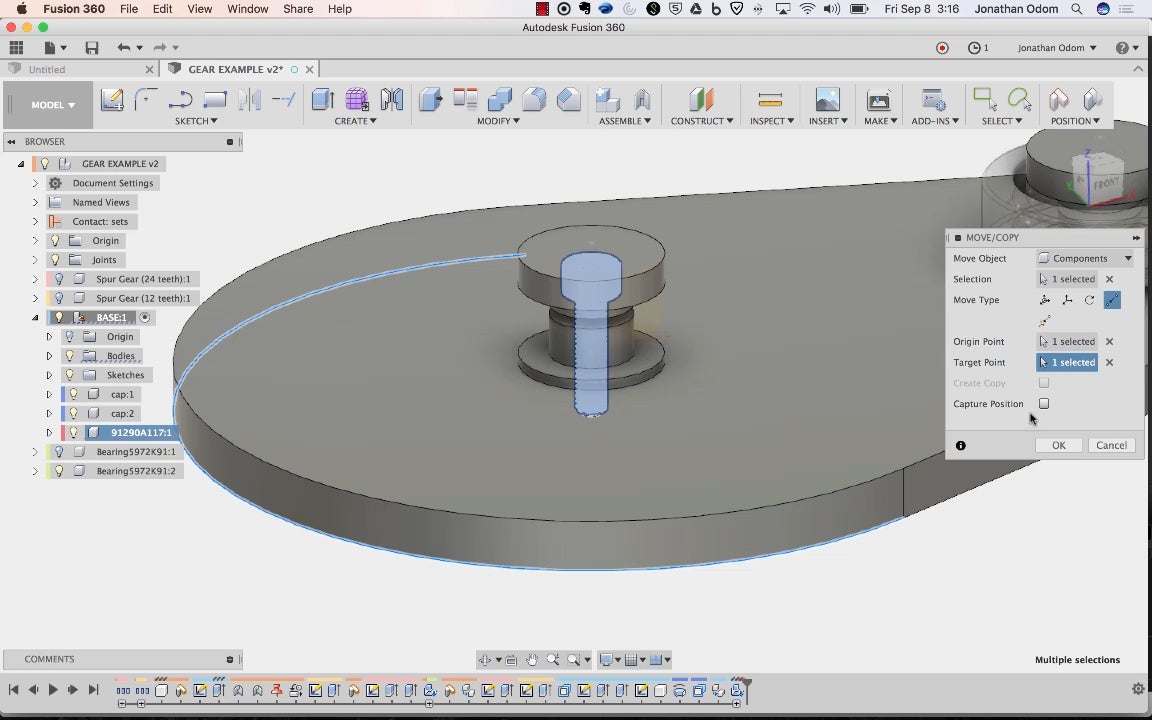Hide the Spur Gear (24 teeth):1 component
This screenshot has height=720, width=1152.
point(59,279)
